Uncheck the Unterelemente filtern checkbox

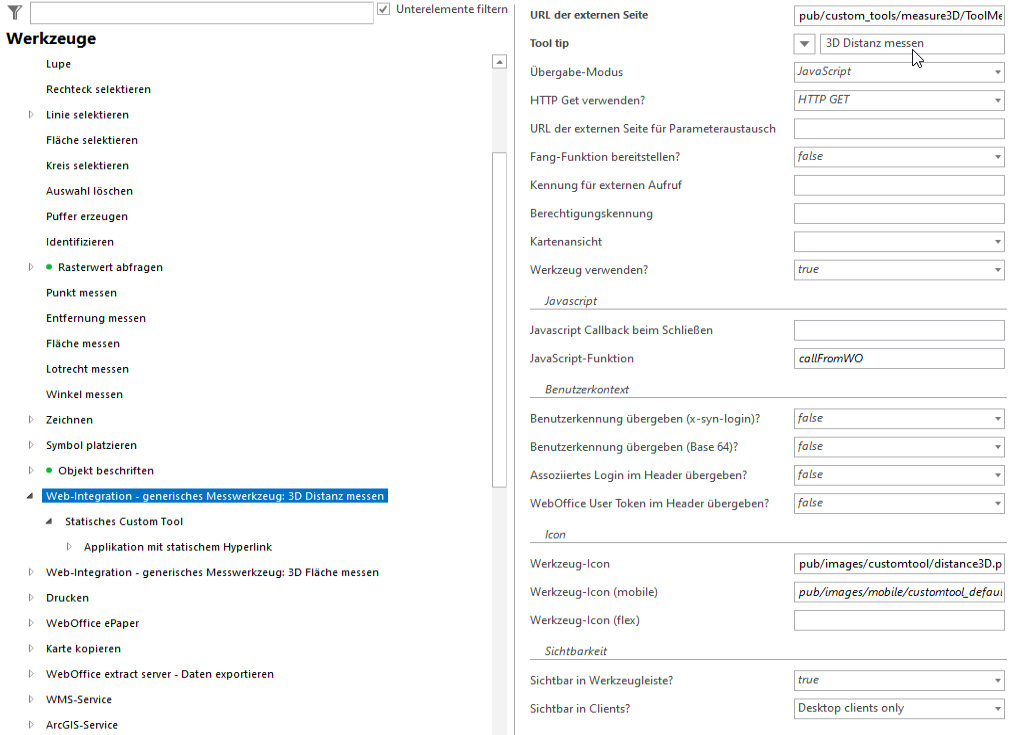tap(383, 8)
